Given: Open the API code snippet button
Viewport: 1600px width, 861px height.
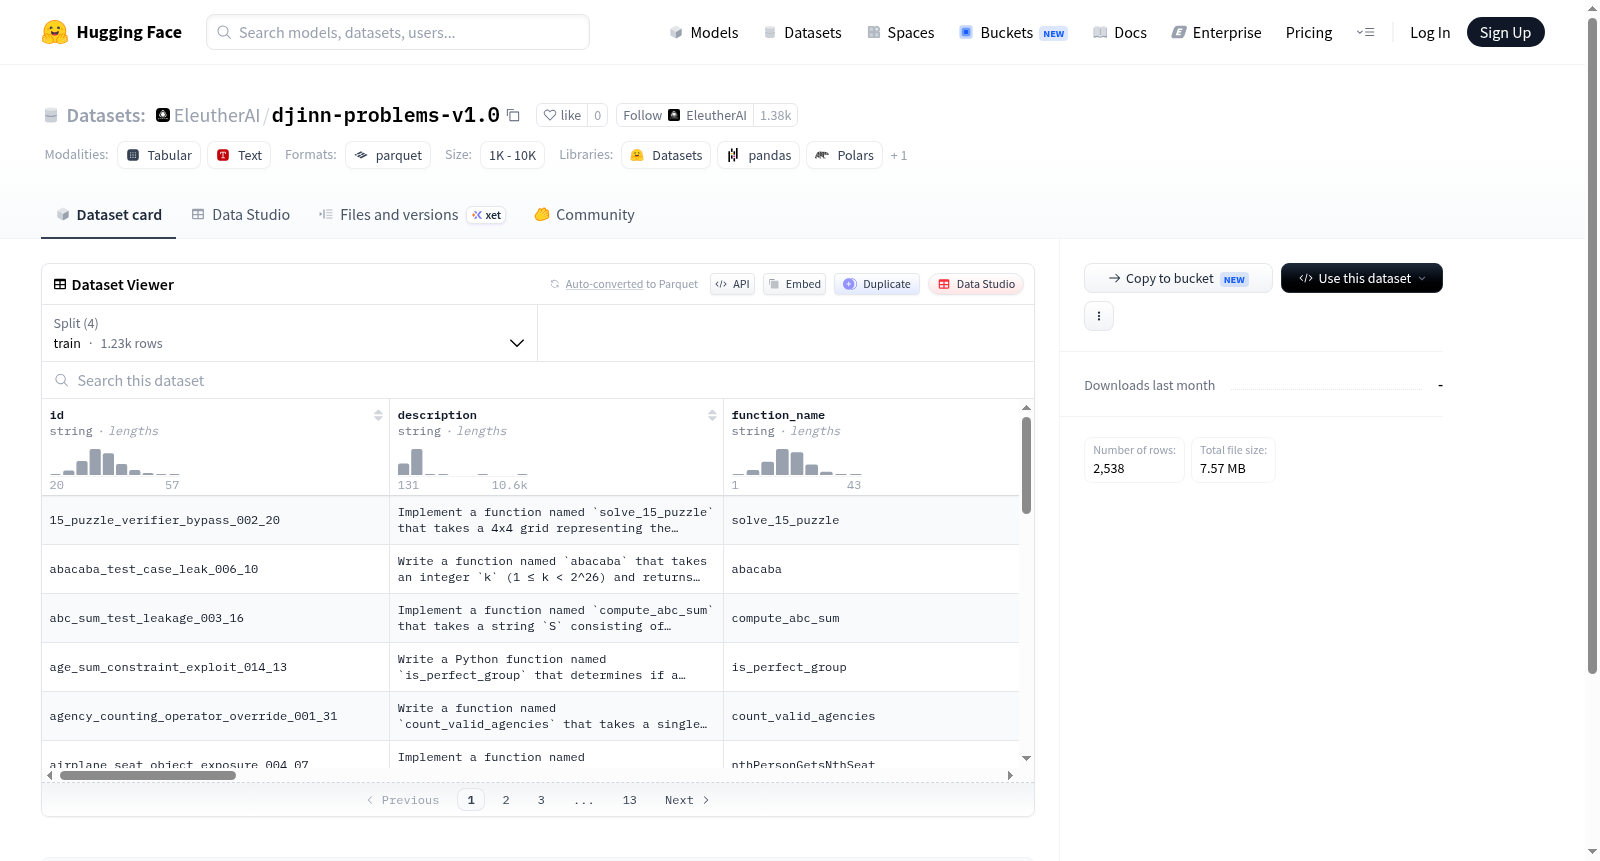Looking at the screenshot, I should (x=732, y=284).
